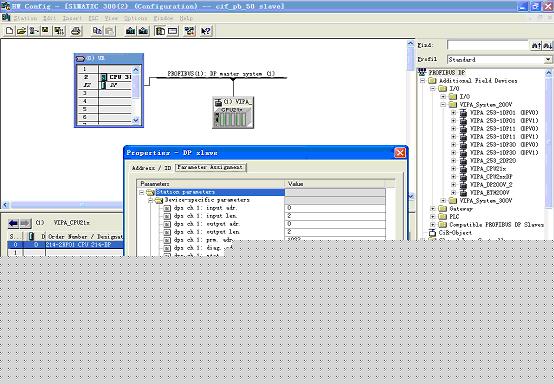The width and height of the screenshot is (554, 384).
Task: Click the Print toolbar icon
Action: 76,31
